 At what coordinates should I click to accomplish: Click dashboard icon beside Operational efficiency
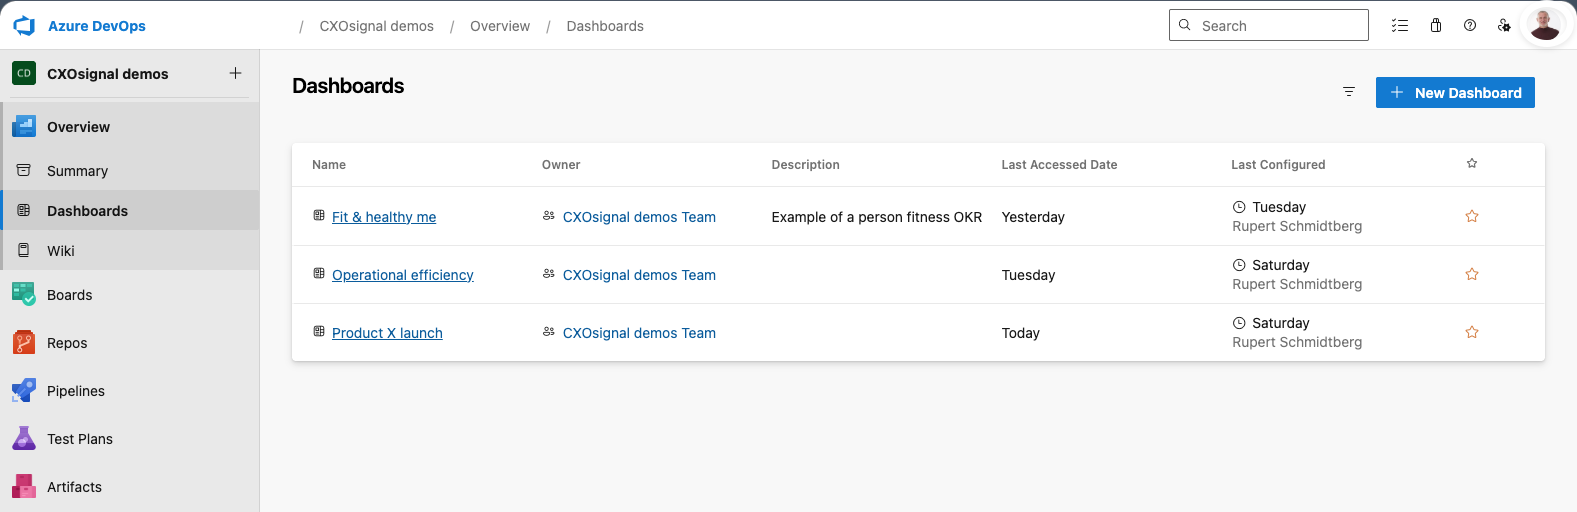pos(319,273)
